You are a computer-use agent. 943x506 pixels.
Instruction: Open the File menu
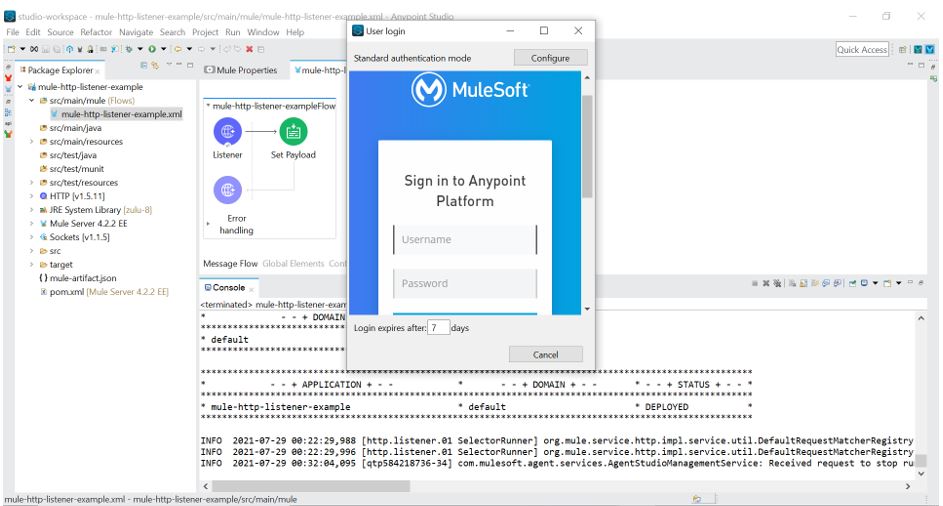pyautogui.click(x=13, y=32)
